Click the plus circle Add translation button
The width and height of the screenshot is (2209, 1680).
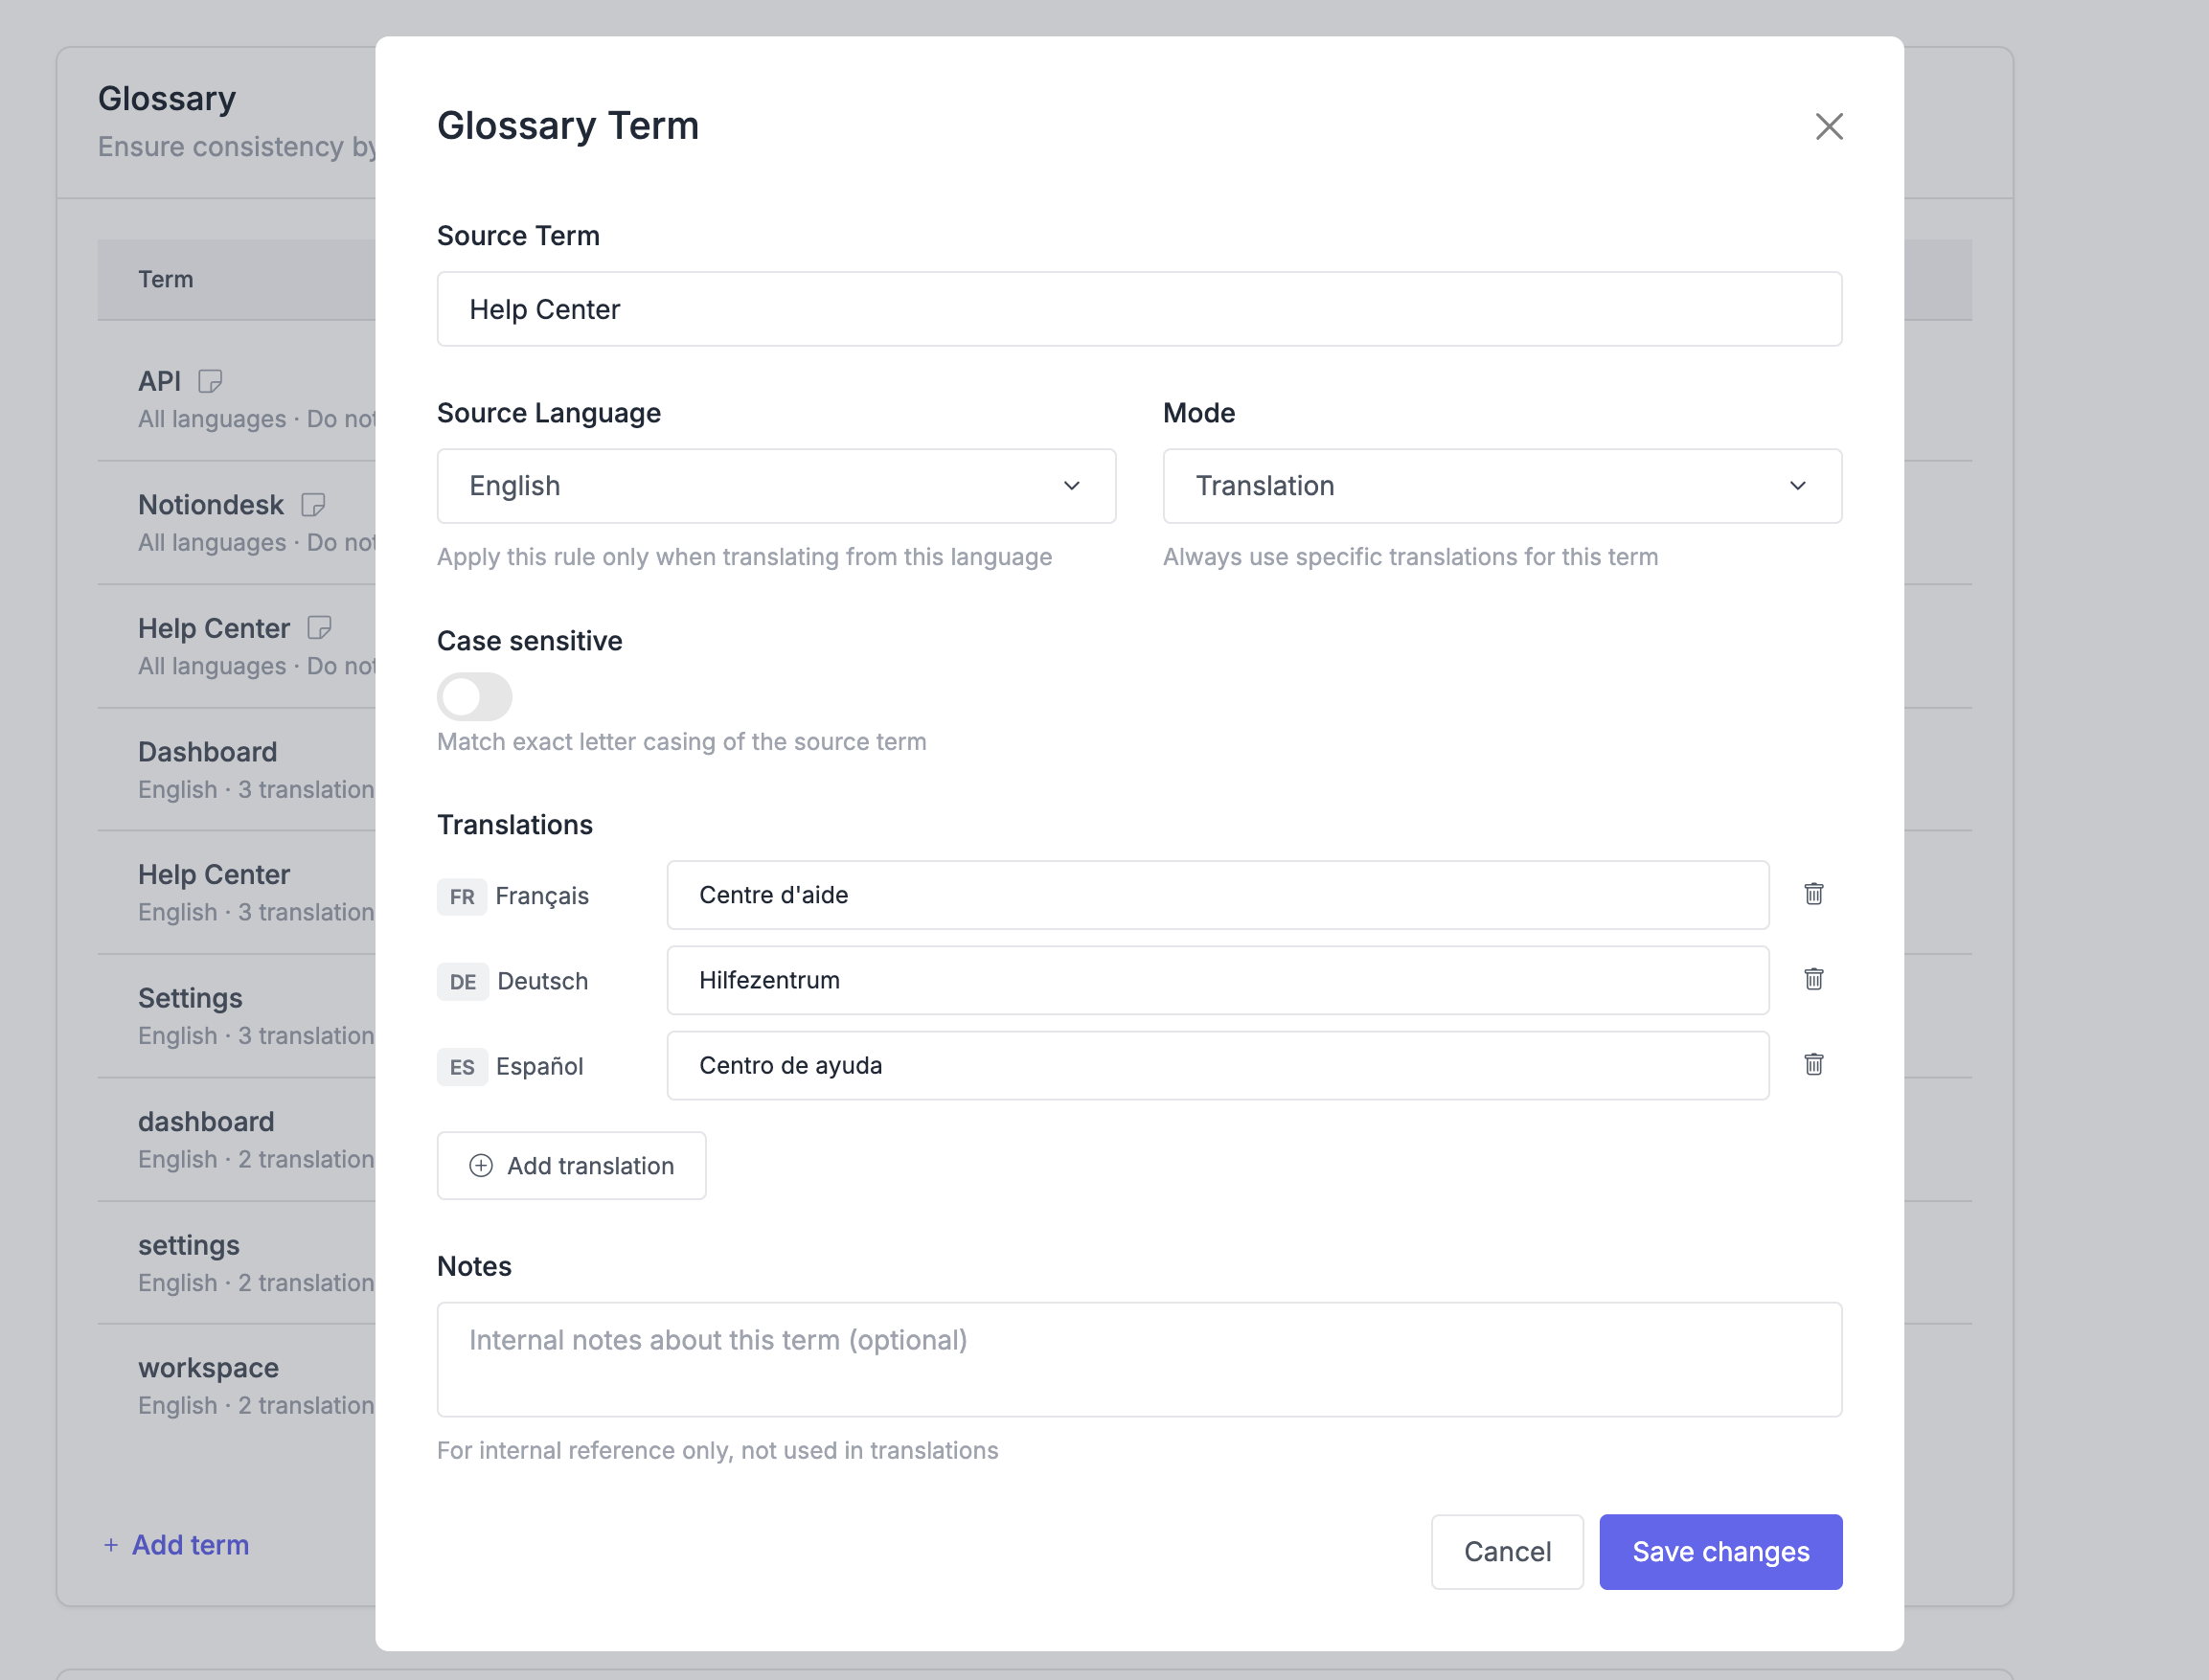(x=571, y=1165)
